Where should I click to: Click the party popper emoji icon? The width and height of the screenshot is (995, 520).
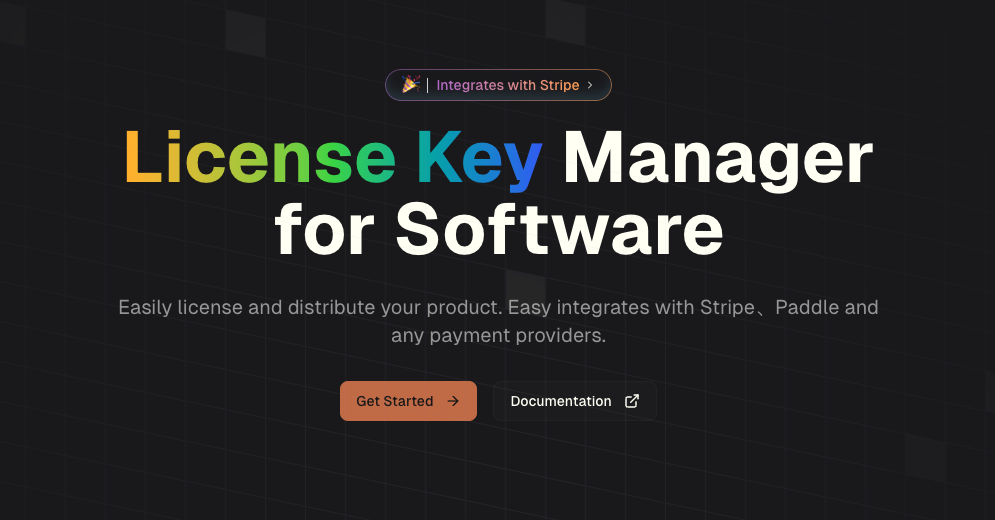410,85
